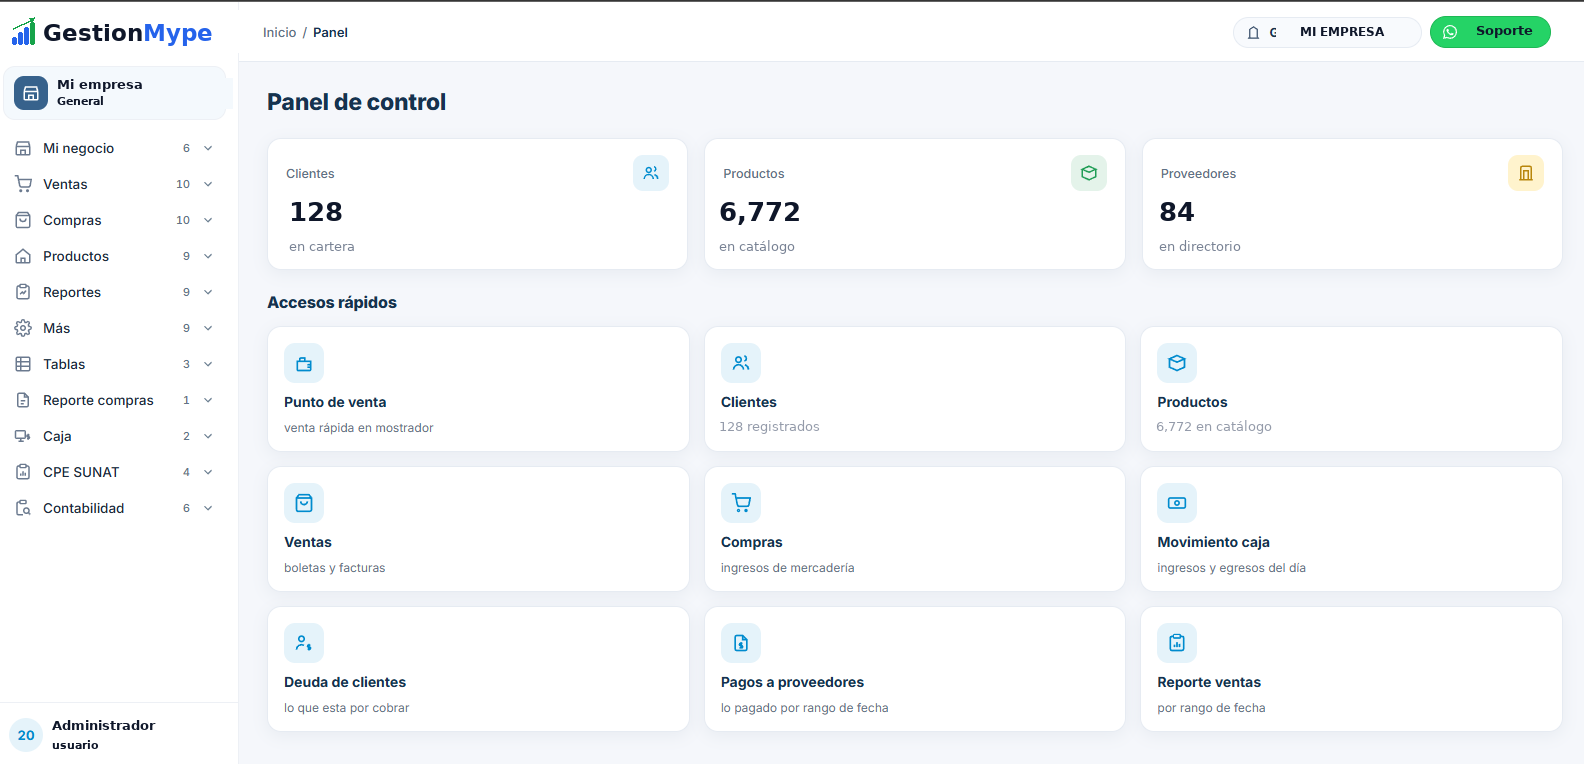
Task: Expand the sidebar Productos chevron
Action: (x=208, y=256)
